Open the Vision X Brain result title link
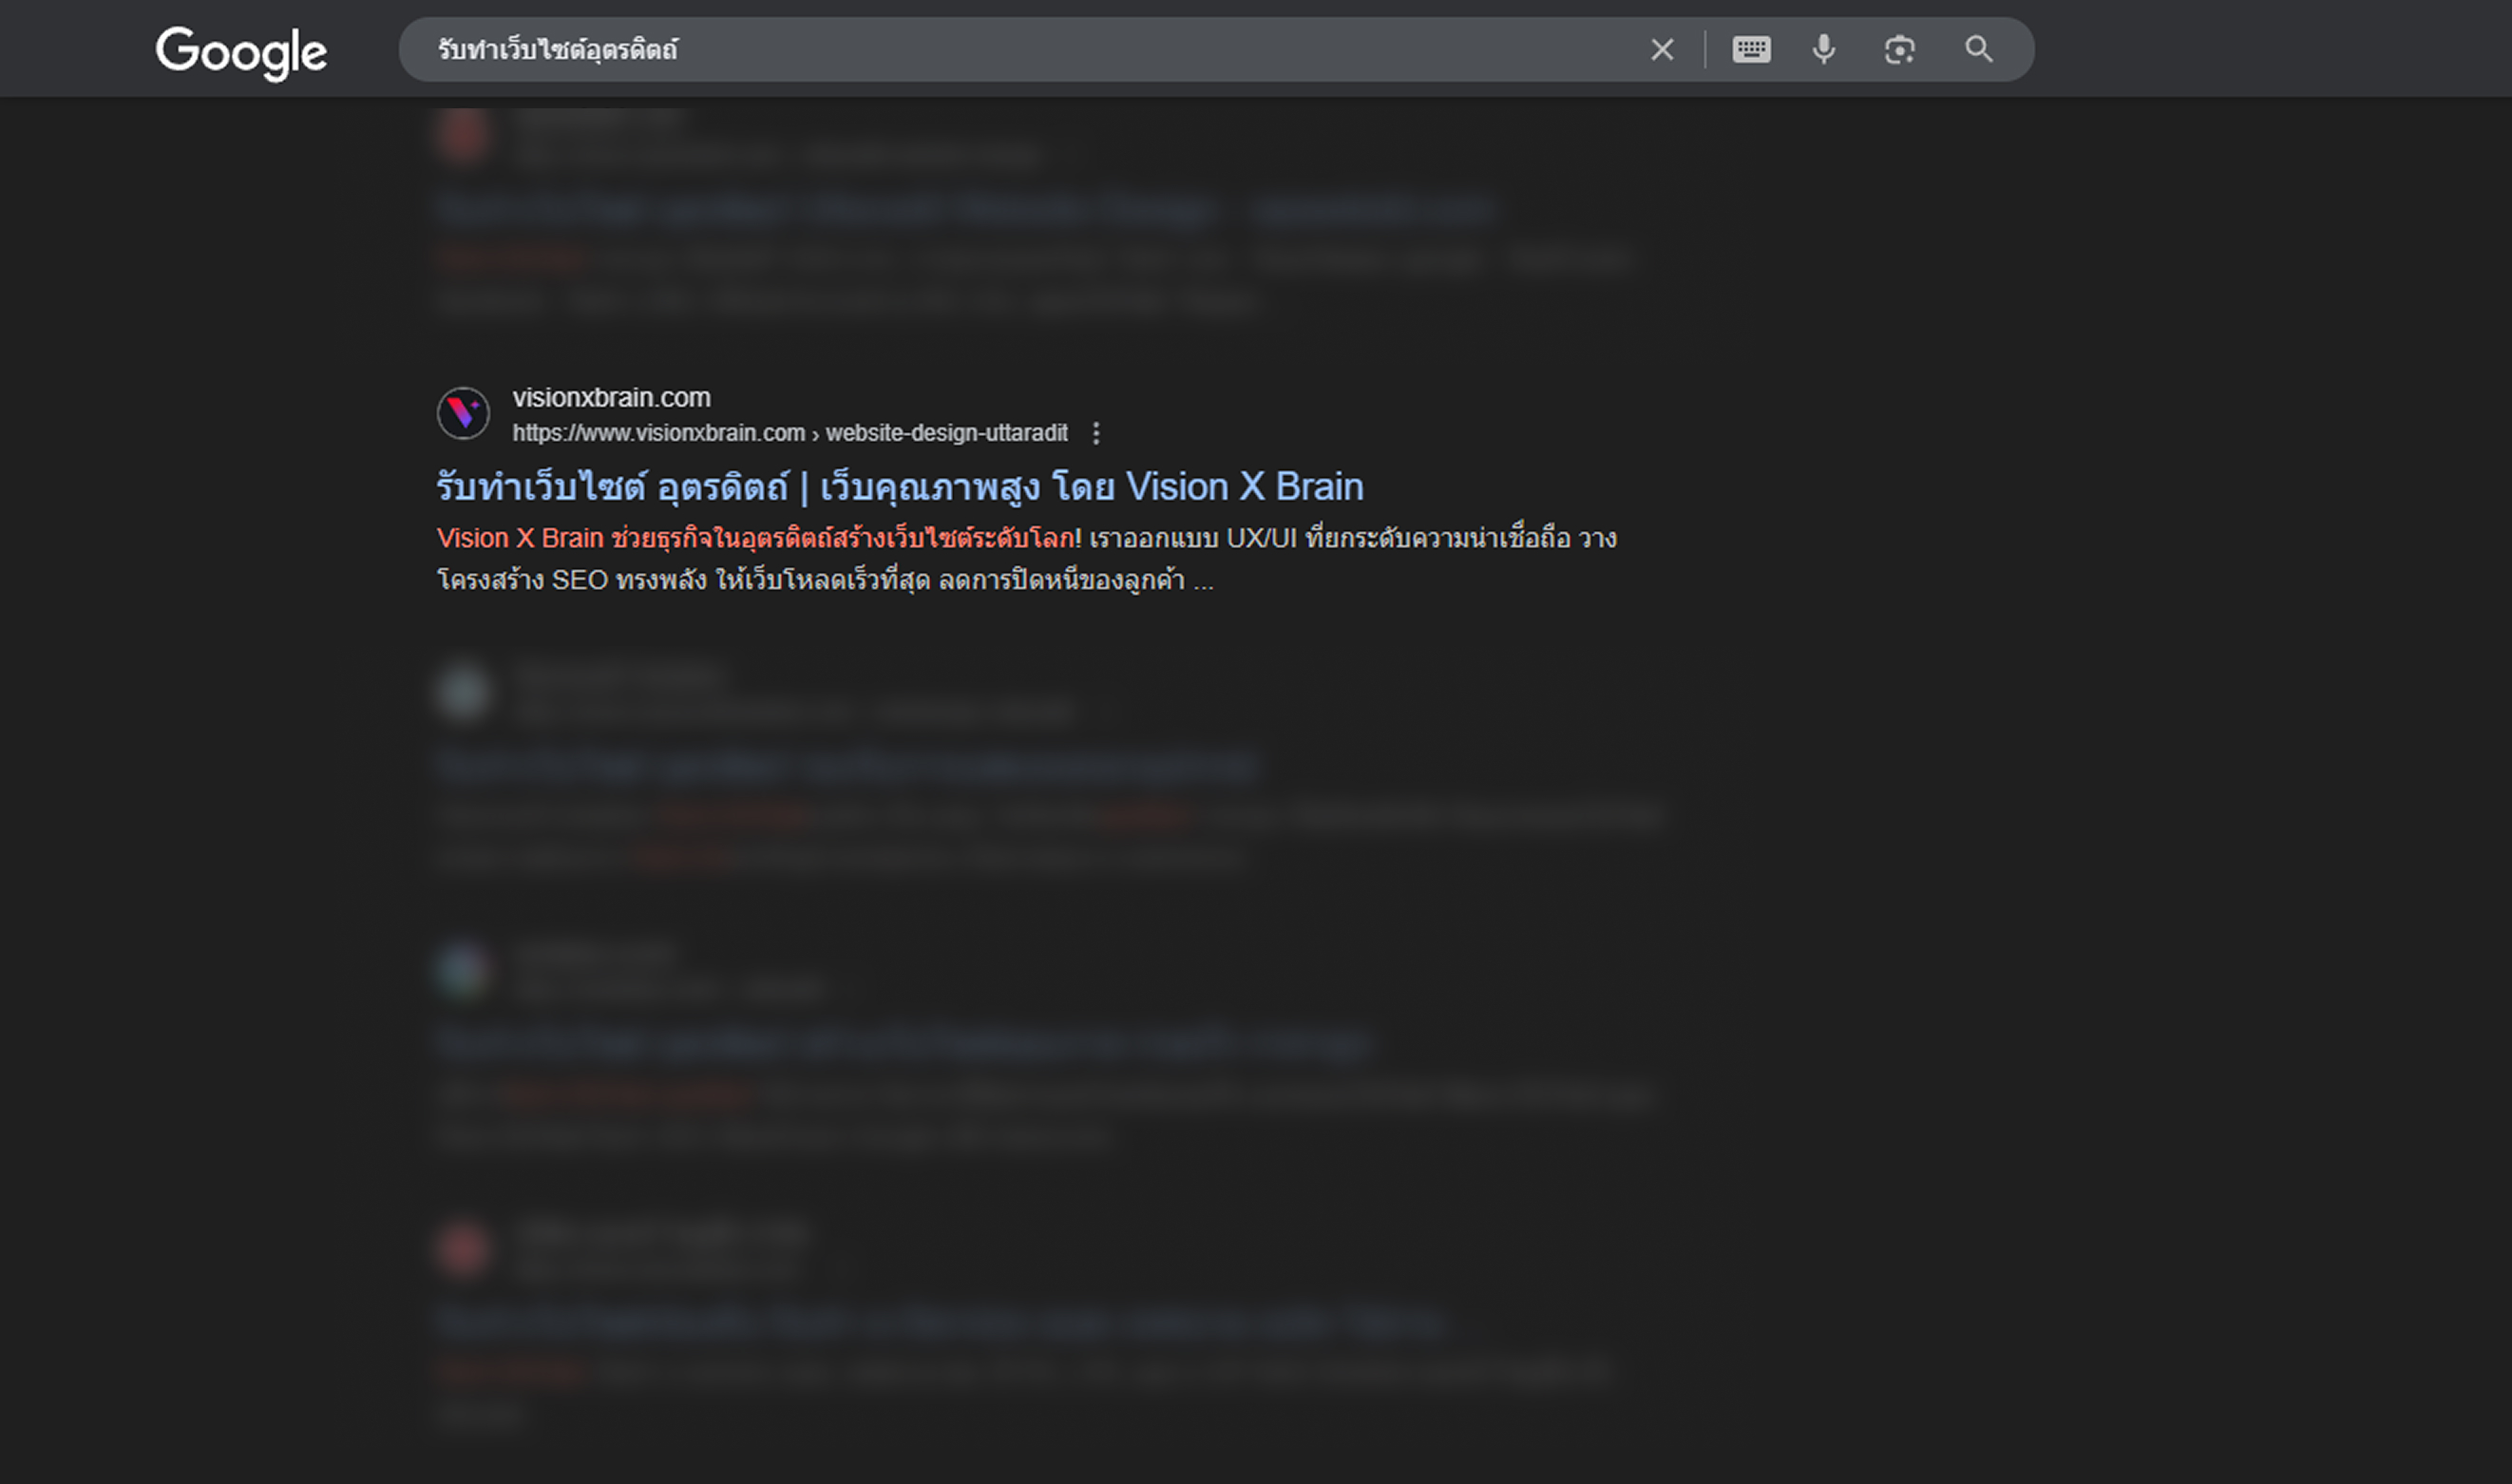This screenshot has height=1484, width=2512. point(899,487)
